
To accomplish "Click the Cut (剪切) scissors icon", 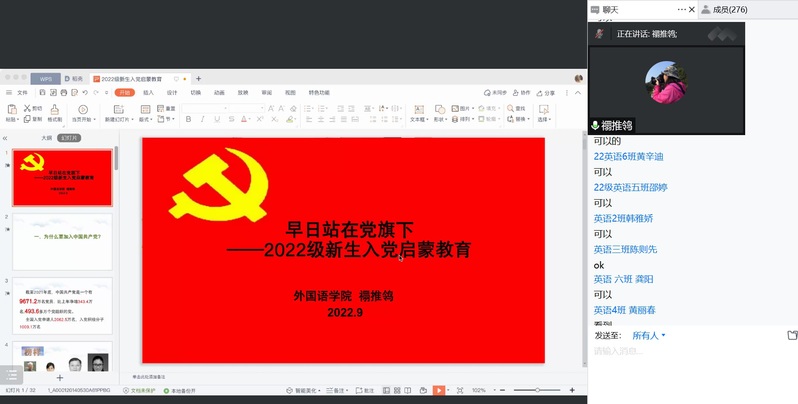I will [x=27, y=108].
